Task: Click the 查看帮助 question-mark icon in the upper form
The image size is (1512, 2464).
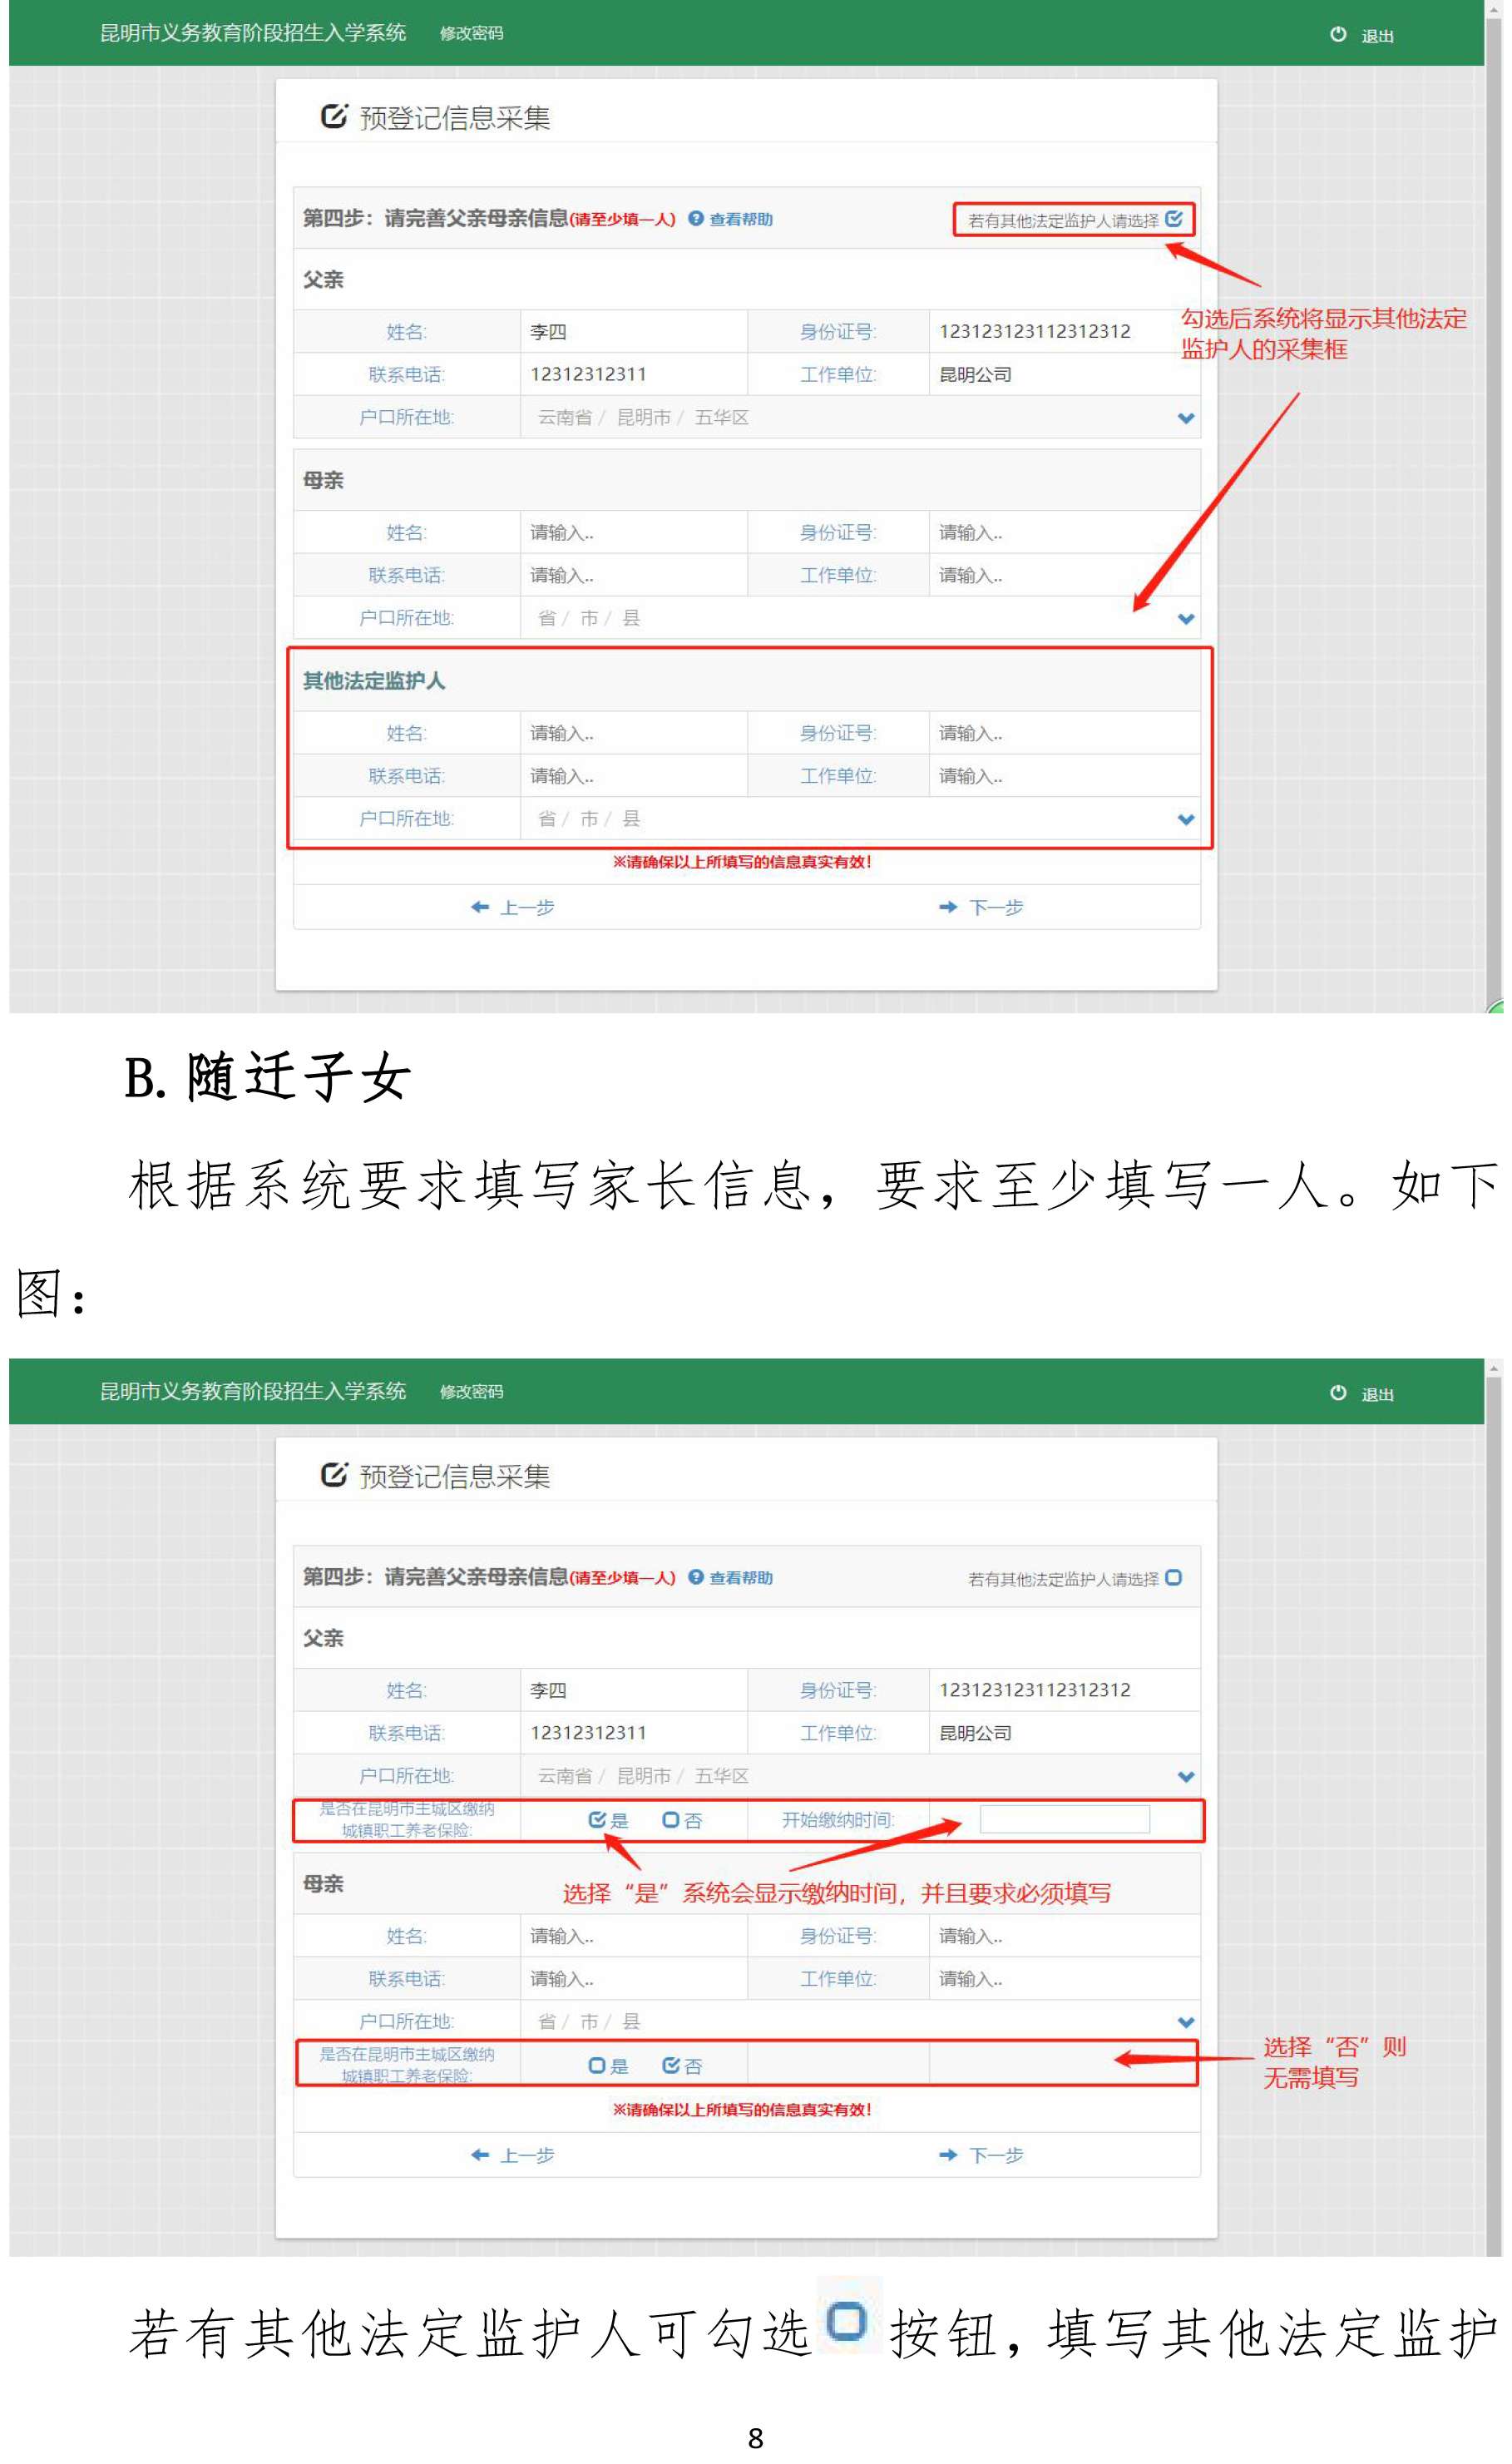Action: [x=696, y=219]
